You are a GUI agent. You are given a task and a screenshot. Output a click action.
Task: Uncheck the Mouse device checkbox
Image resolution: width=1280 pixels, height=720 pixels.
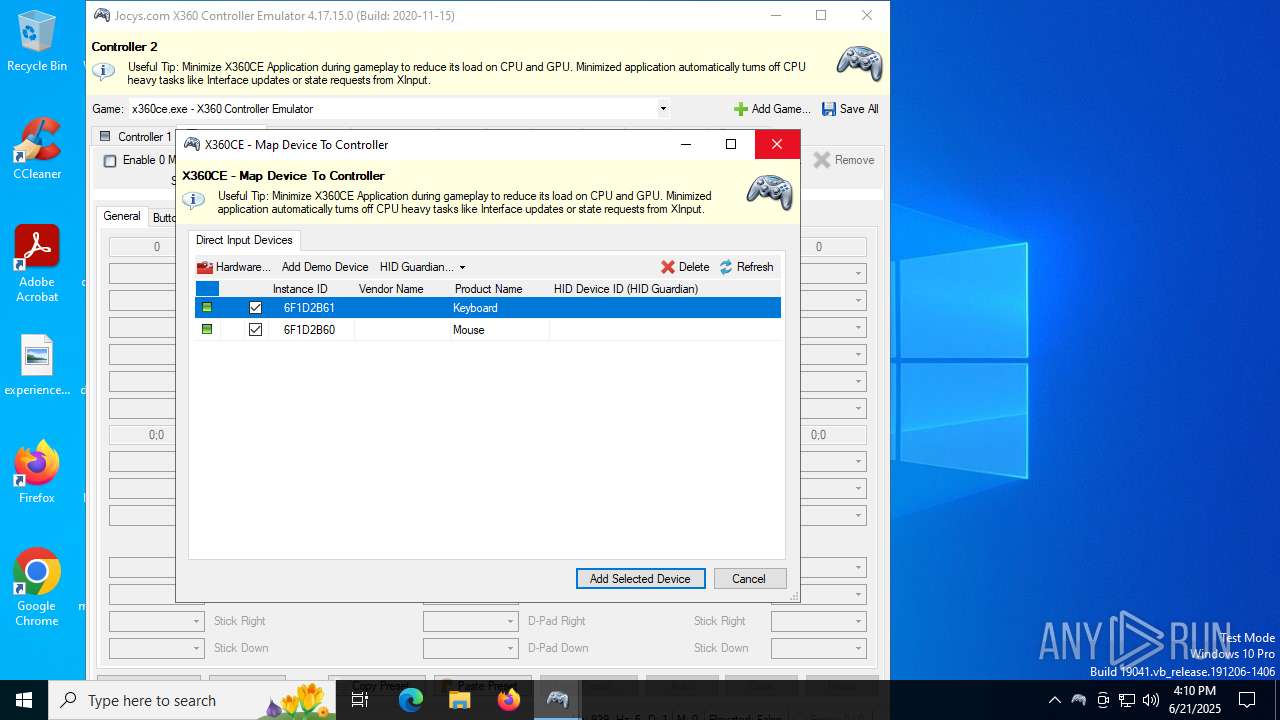coord(256,329)
